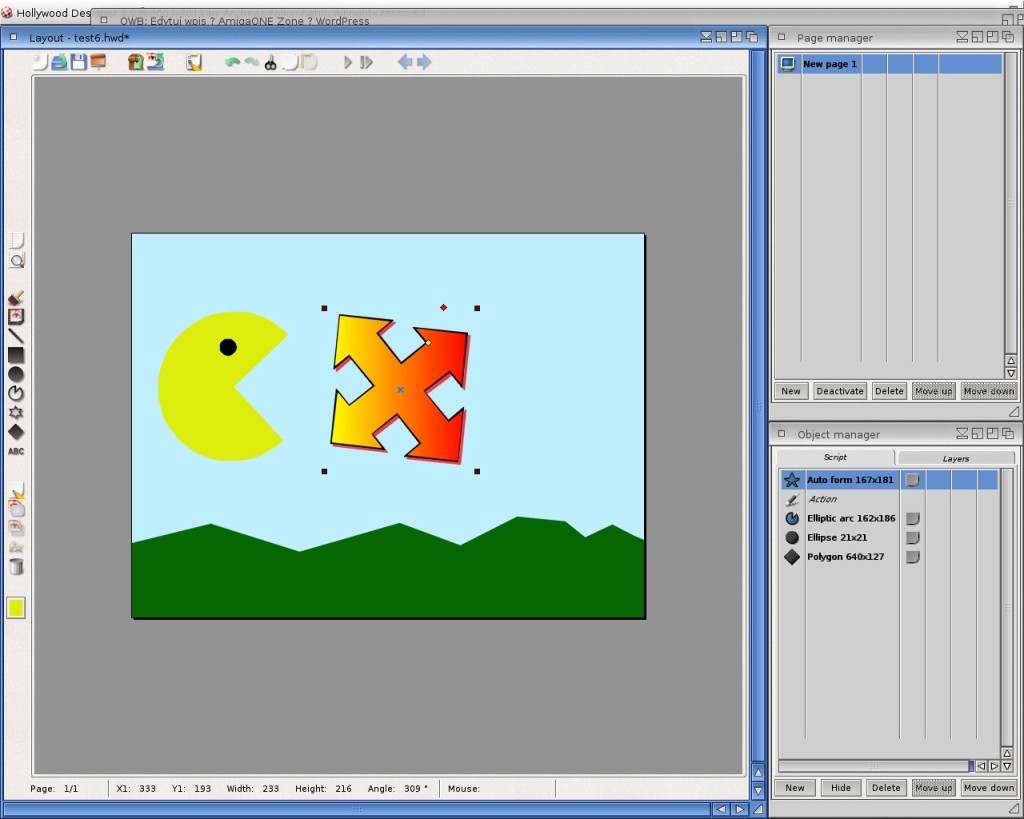Select the paint brush tool
Screen dimensions: 1024x819
[x=16, y=298]
